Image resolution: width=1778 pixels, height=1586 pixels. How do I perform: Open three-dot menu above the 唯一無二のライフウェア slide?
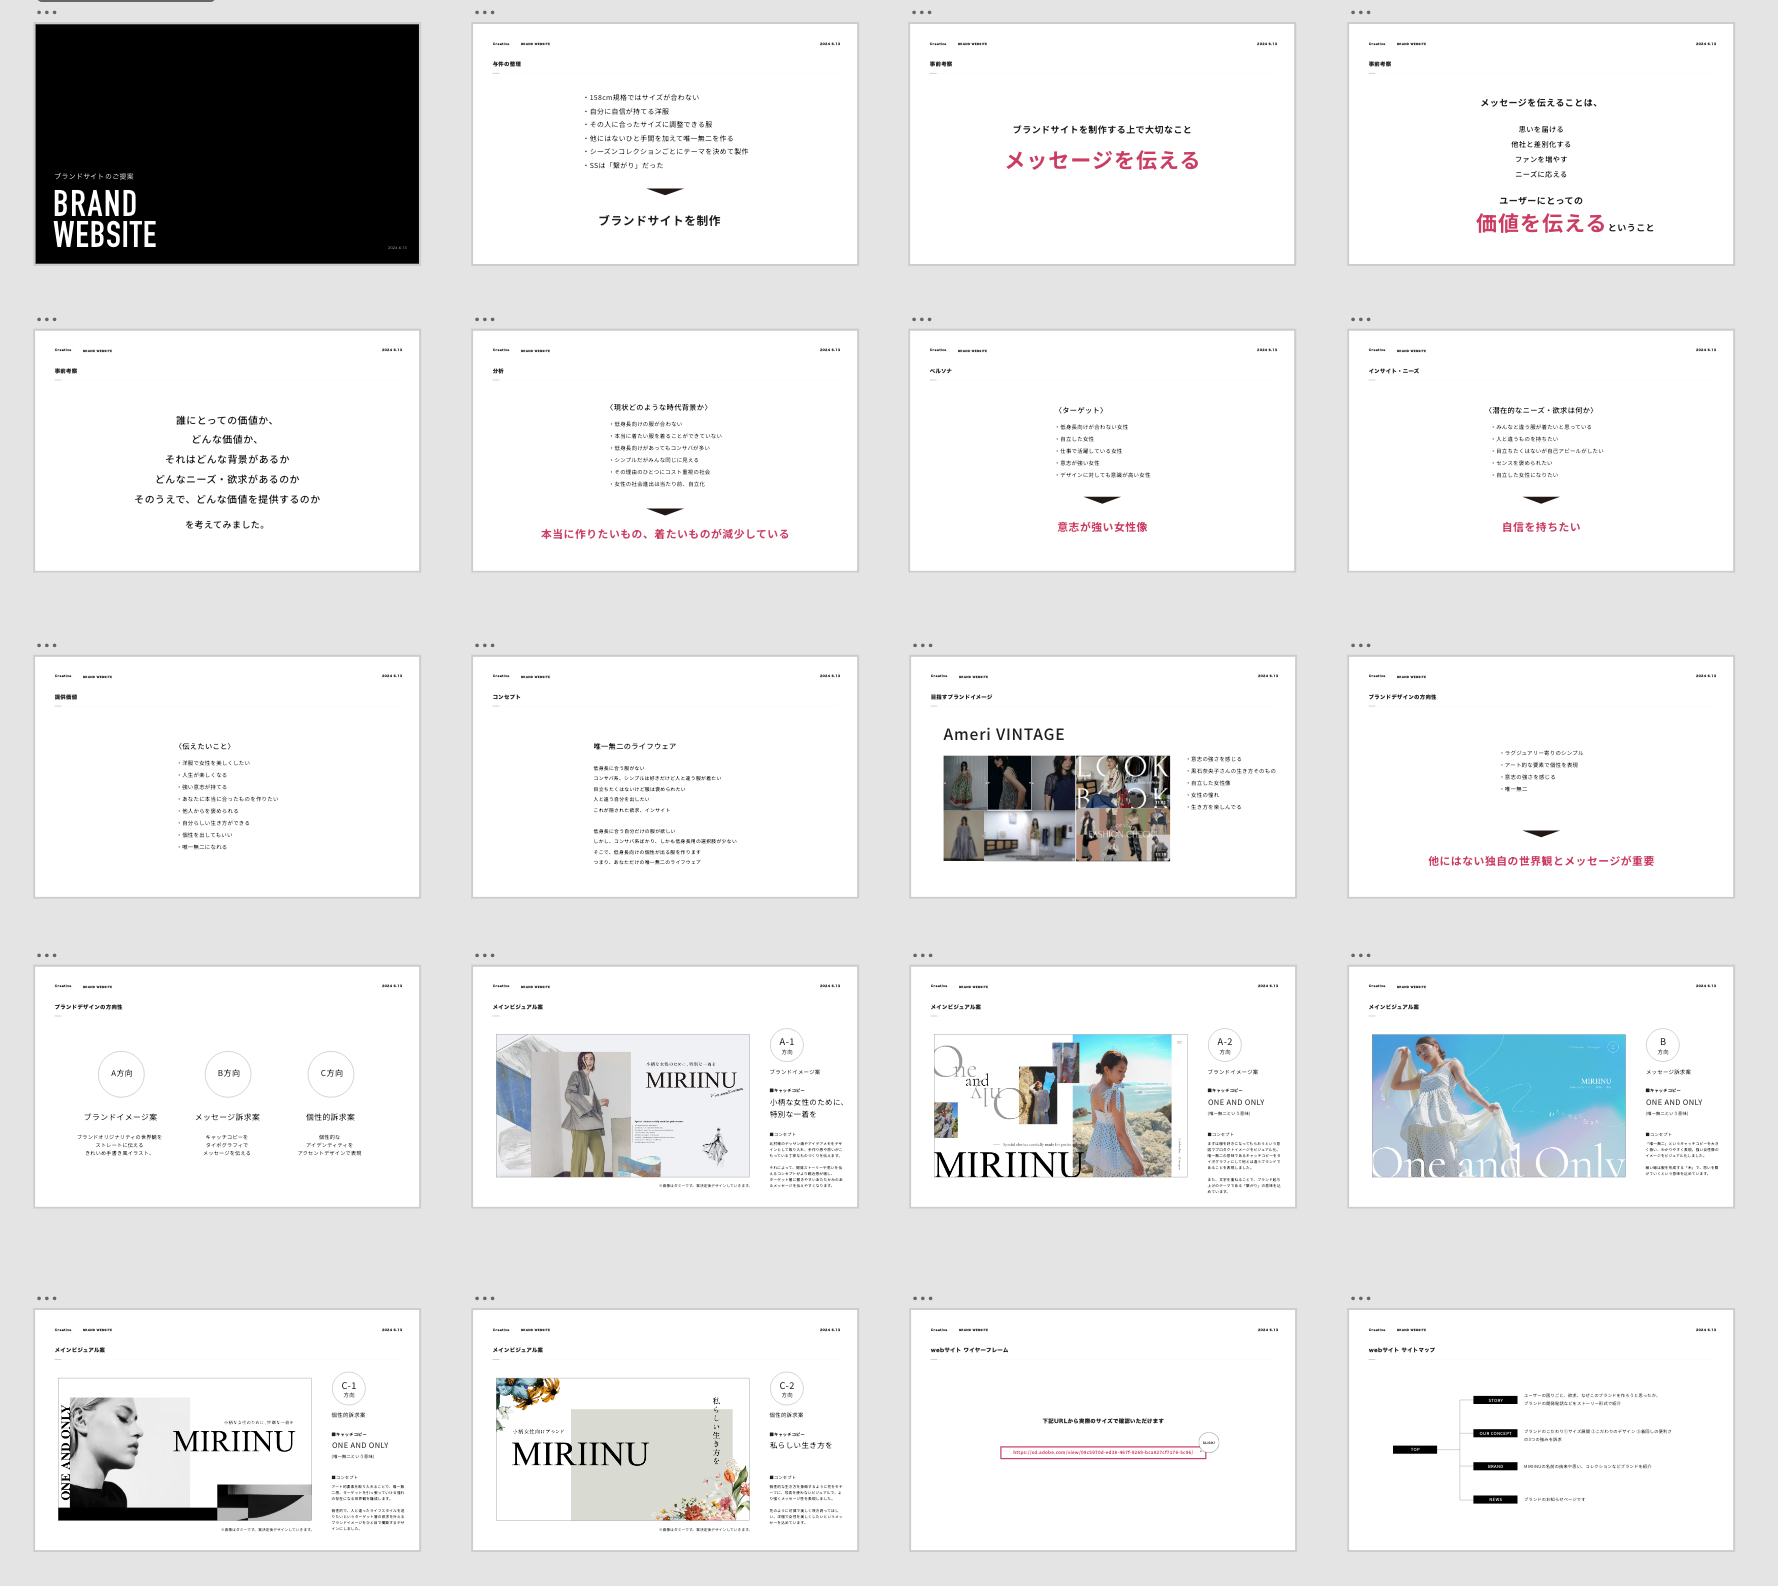[x=485, y=646]
